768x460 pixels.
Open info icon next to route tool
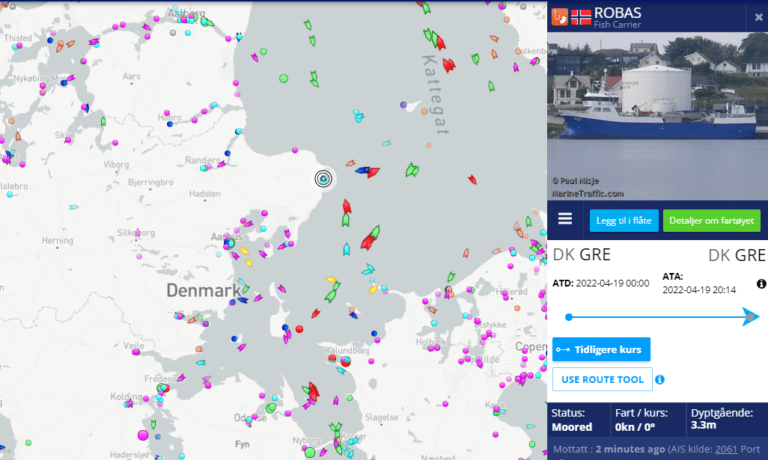(x=660, y=380)
